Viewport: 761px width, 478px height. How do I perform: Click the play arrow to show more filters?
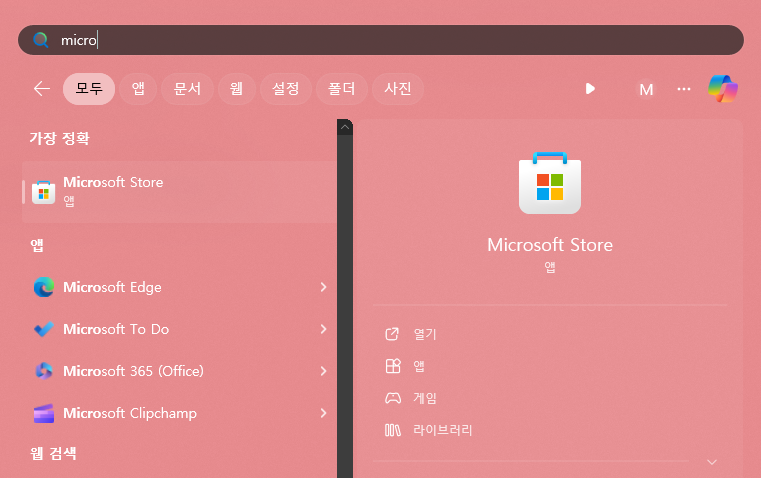tap(590, 89)
